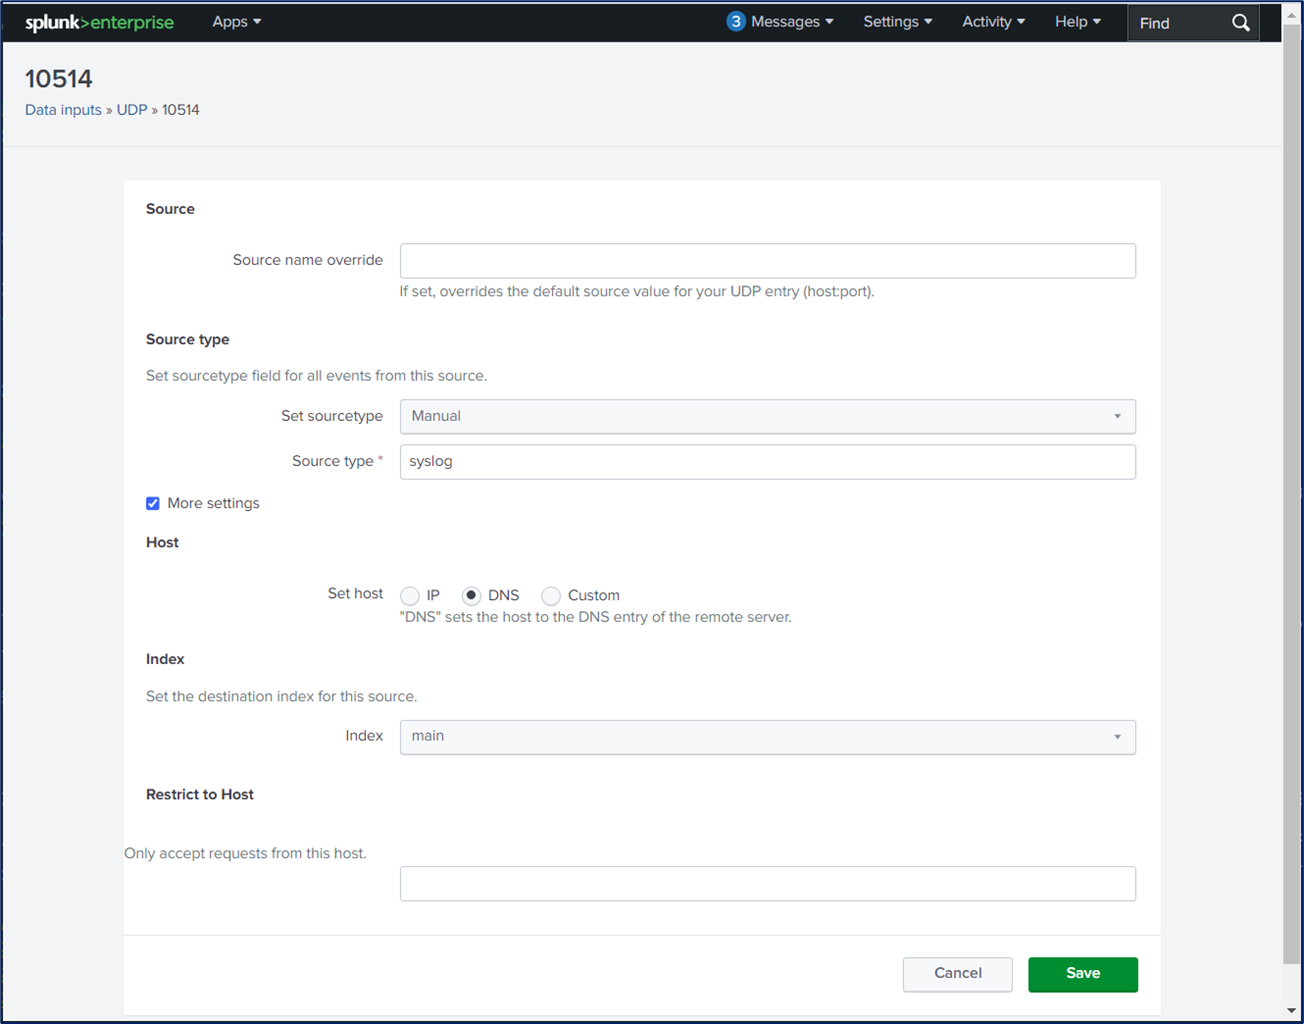This screenshot has width=1304, height=1024.
Task: Open the Index dropdown showing main
Action: click(x=767, y=737)
